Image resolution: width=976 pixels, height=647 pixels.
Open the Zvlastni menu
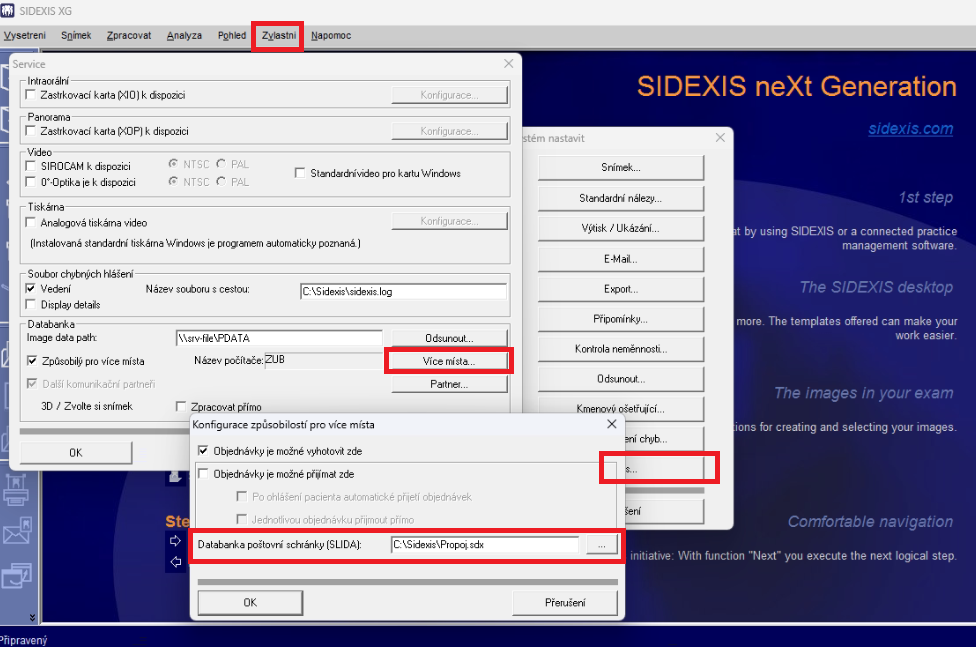278,35
